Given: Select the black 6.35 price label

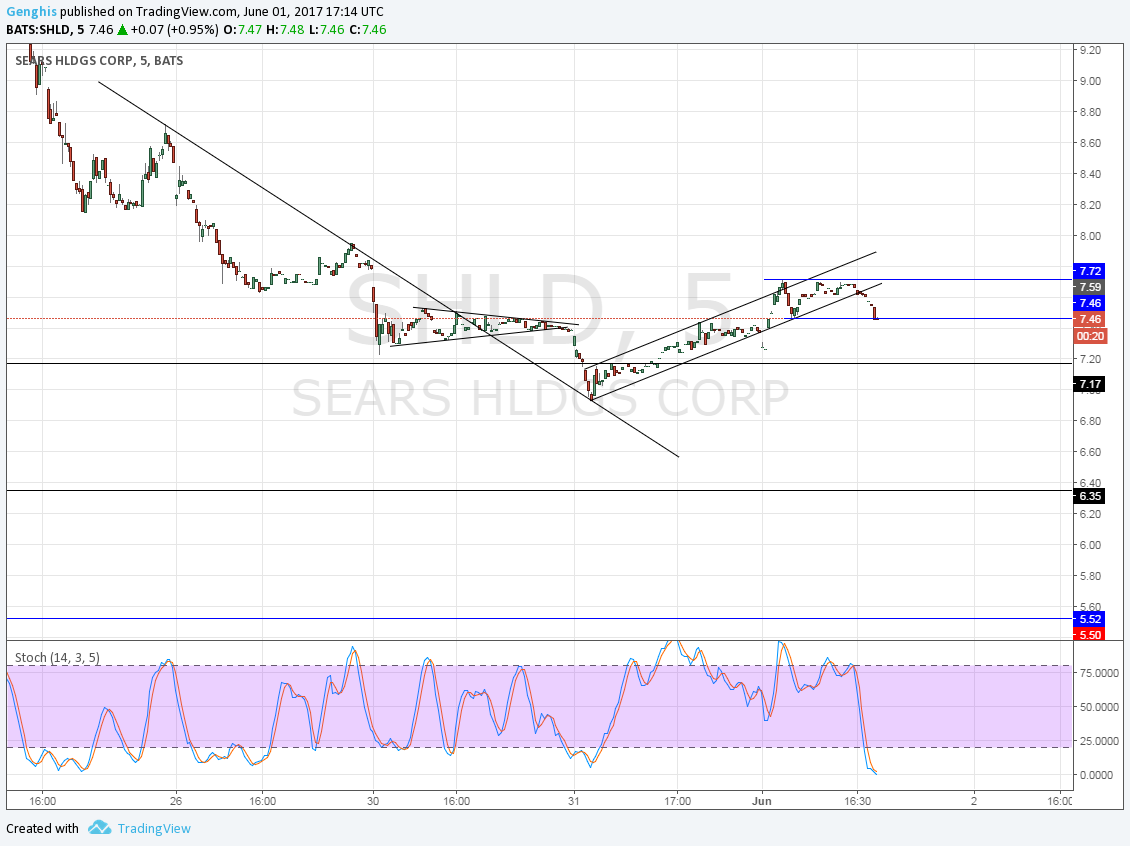Looking at the screenshot, I should click(x=1088, y=496).
